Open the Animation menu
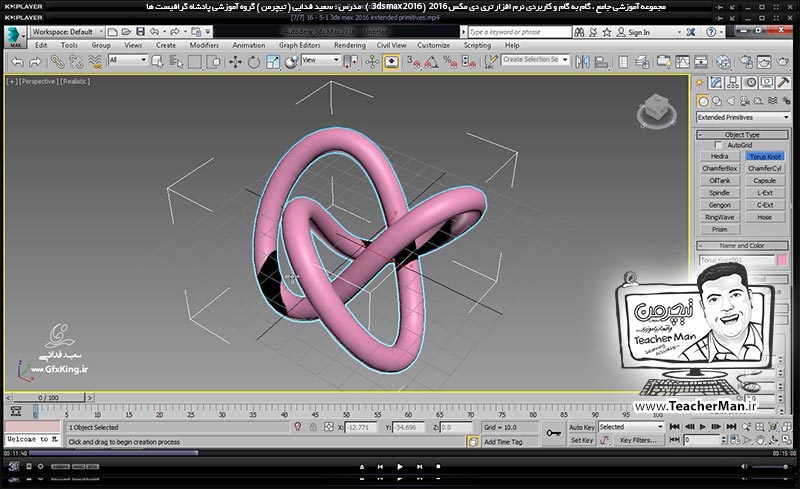The height and width of the screenshot is (489, 800). (x=248, y=45)
